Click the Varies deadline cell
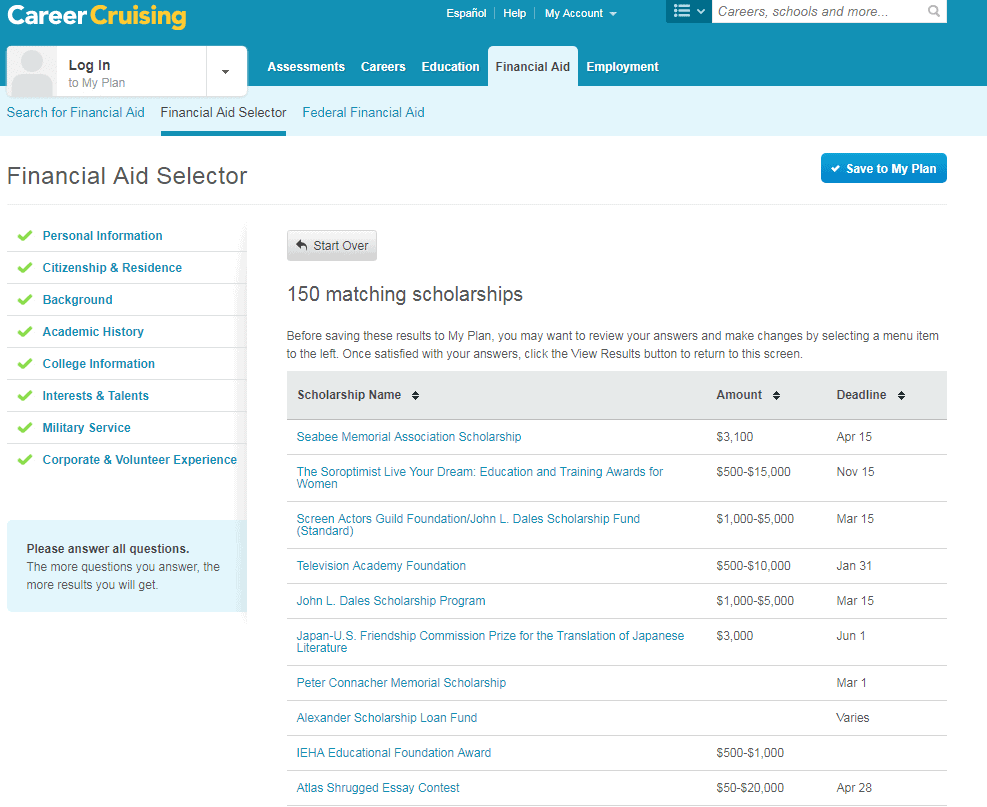 coord(852,718)
